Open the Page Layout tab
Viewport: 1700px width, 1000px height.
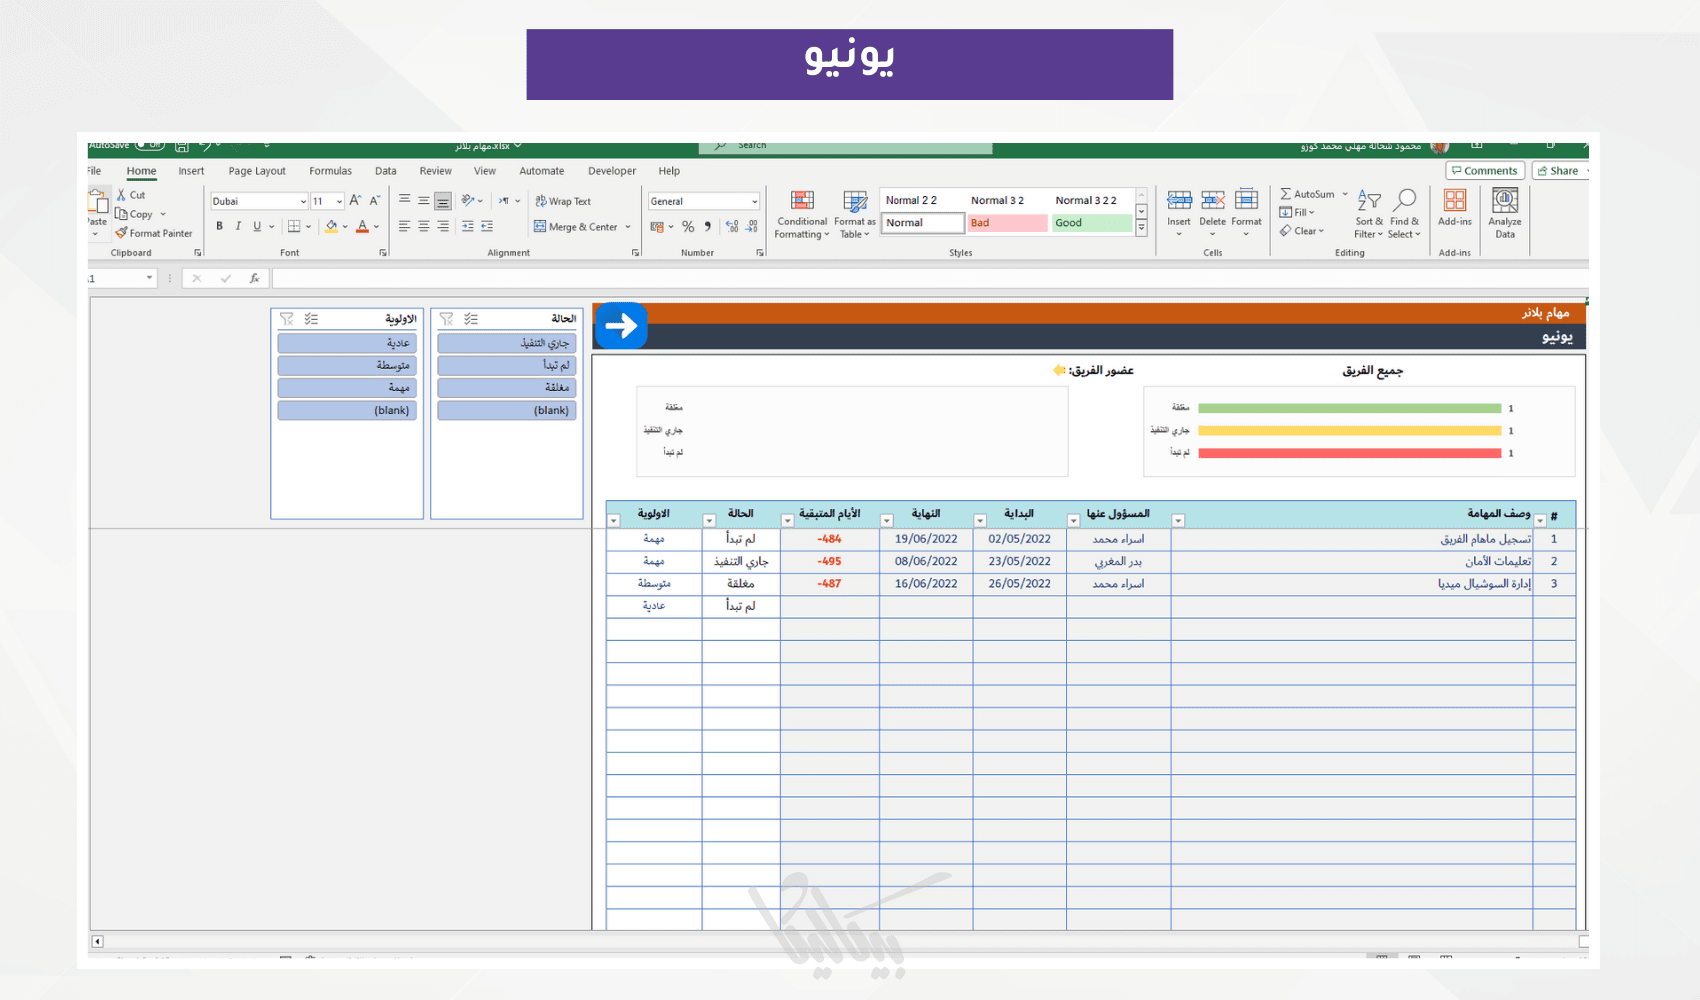pos(257,171)
